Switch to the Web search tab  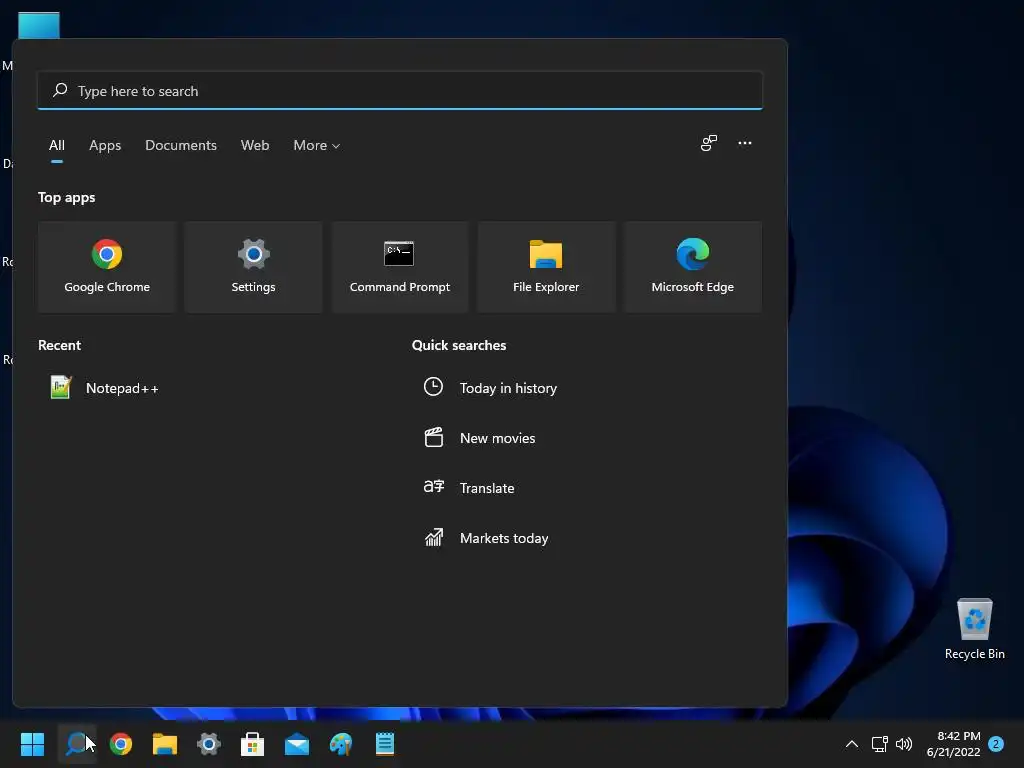coord(255,145)
